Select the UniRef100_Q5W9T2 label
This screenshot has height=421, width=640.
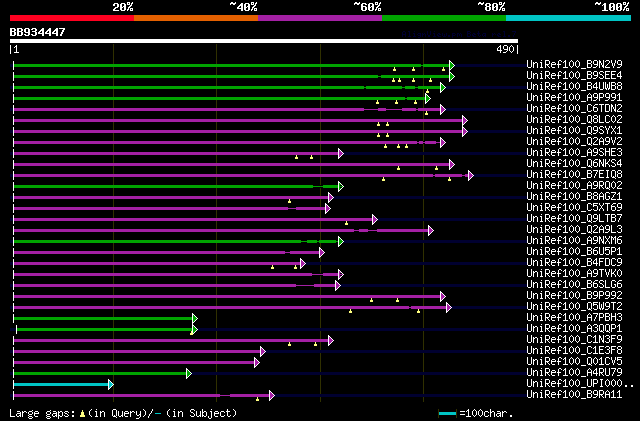click(574, 307)
